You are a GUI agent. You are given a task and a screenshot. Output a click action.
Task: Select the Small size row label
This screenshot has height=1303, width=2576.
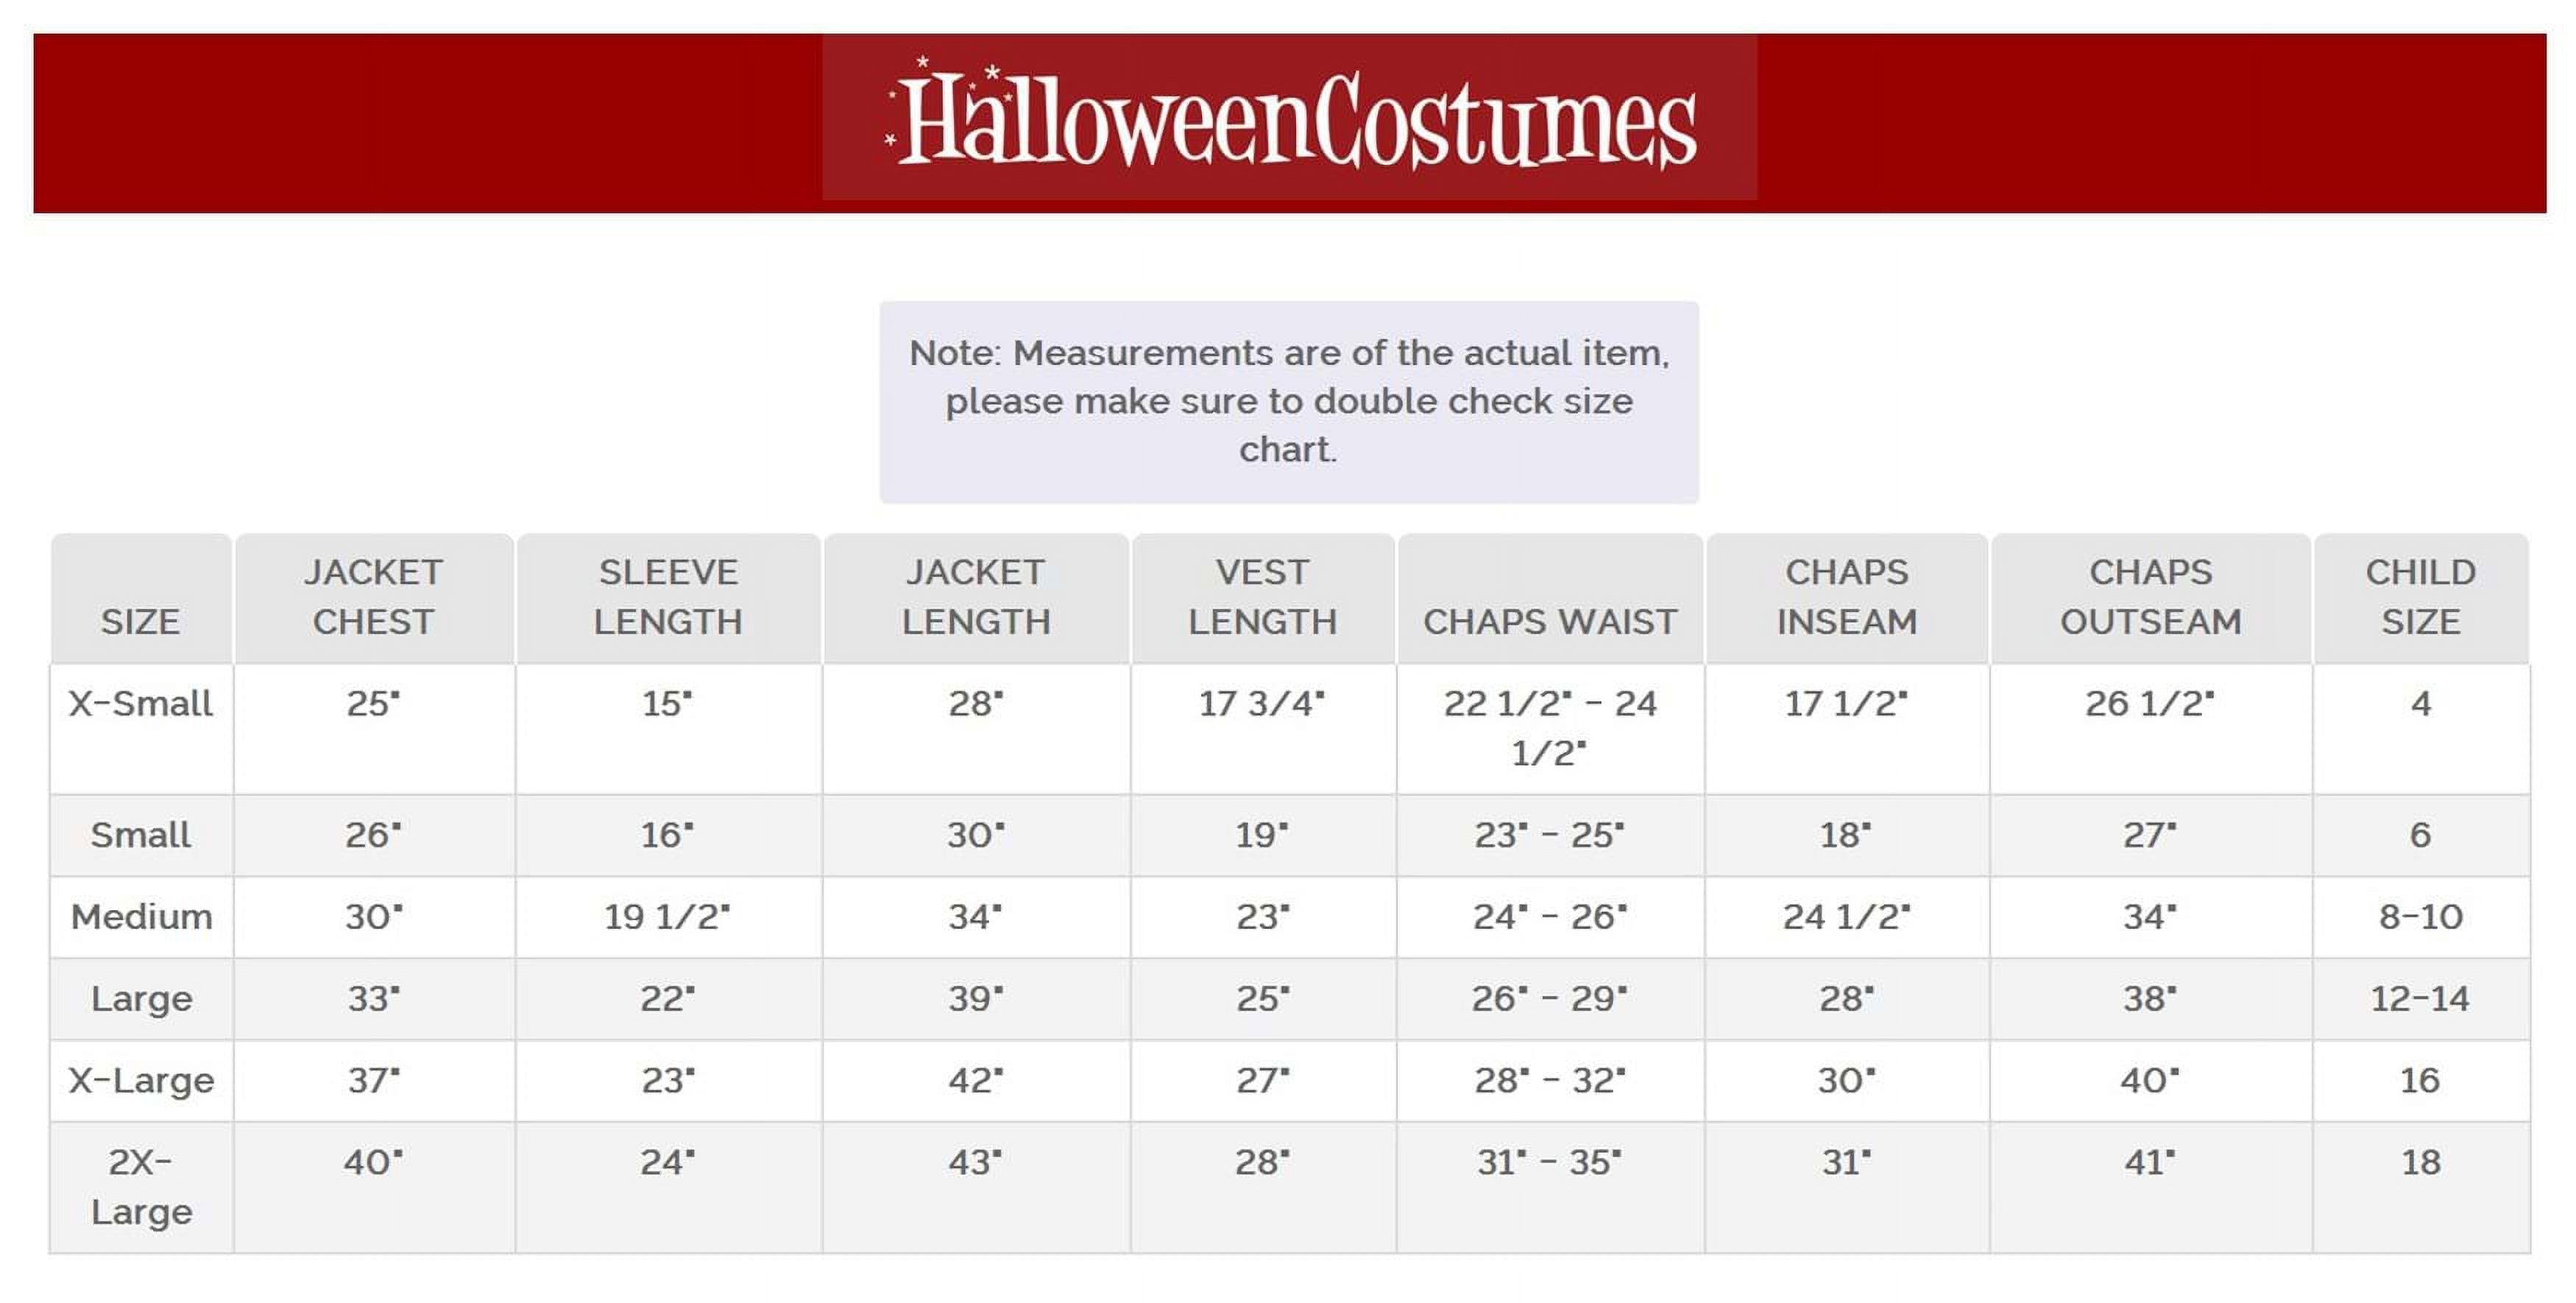click(141, 836)
